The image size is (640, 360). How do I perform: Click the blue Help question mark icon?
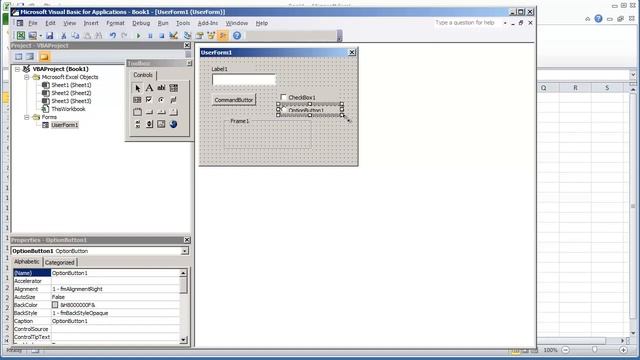(237, 36)
